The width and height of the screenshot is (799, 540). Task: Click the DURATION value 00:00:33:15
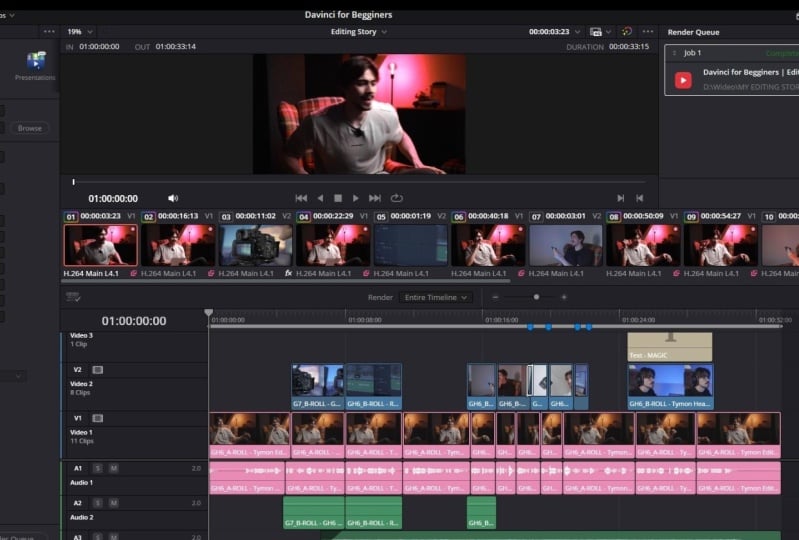[x=629, y=46]
